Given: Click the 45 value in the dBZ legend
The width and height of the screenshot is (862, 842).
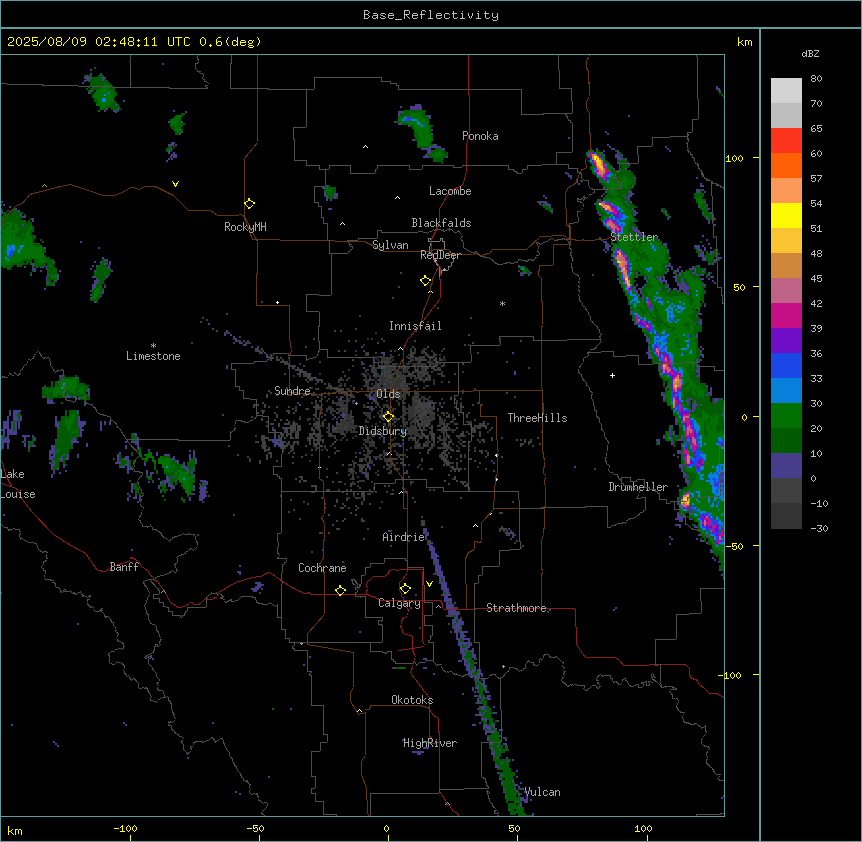Looking at the screenshot, I should pyautogui.click(x=816, y=278).
